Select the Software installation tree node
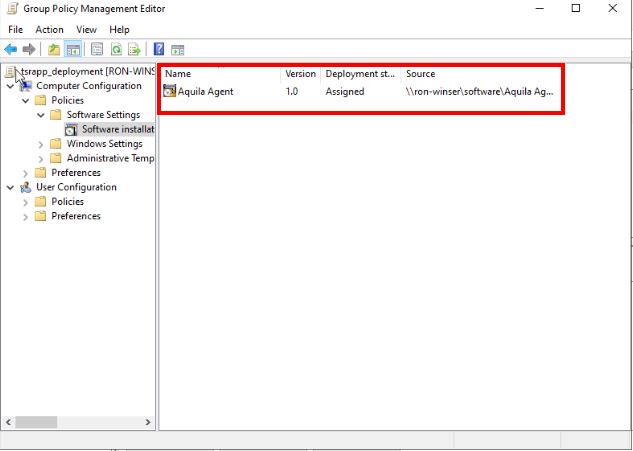Screen dimensions: 633x451 116,129
